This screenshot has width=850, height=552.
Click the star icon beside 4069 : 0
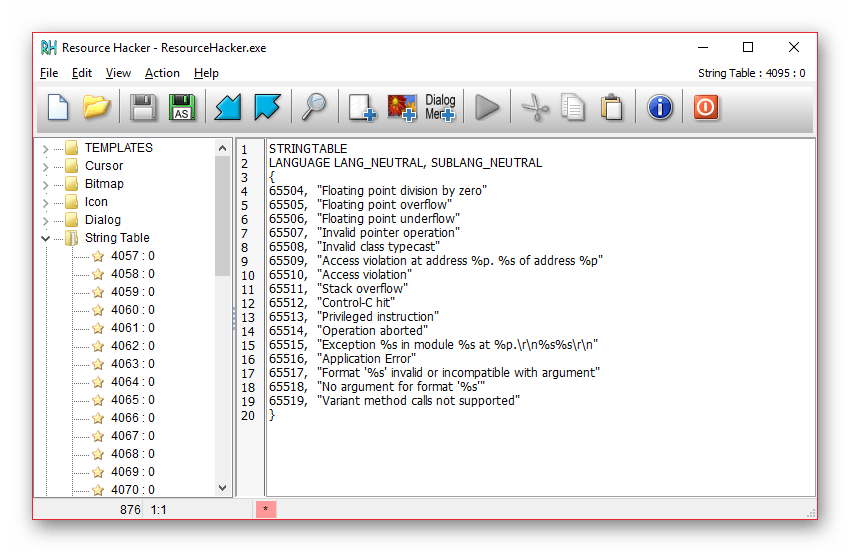click(x=98, y=472)
